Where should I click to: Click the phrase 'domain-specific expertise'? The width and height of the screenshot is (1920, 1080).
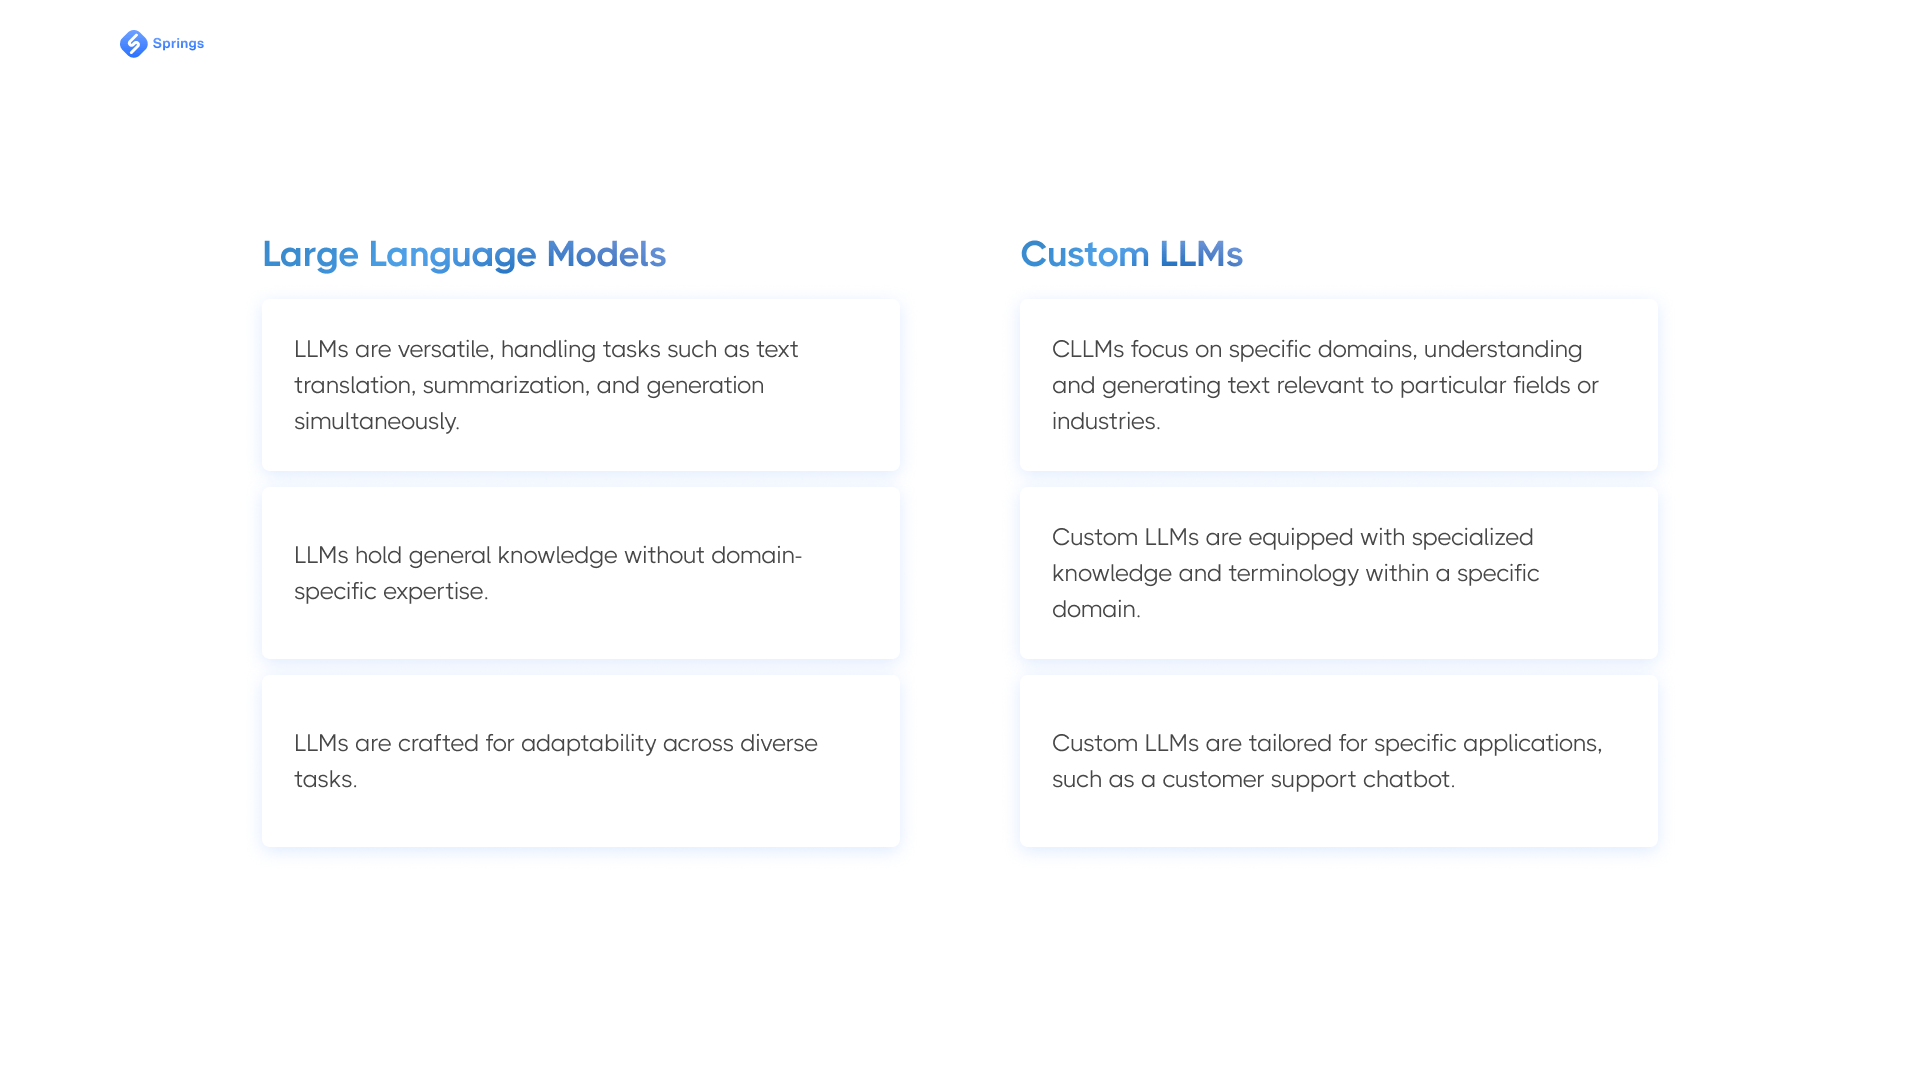548,573
